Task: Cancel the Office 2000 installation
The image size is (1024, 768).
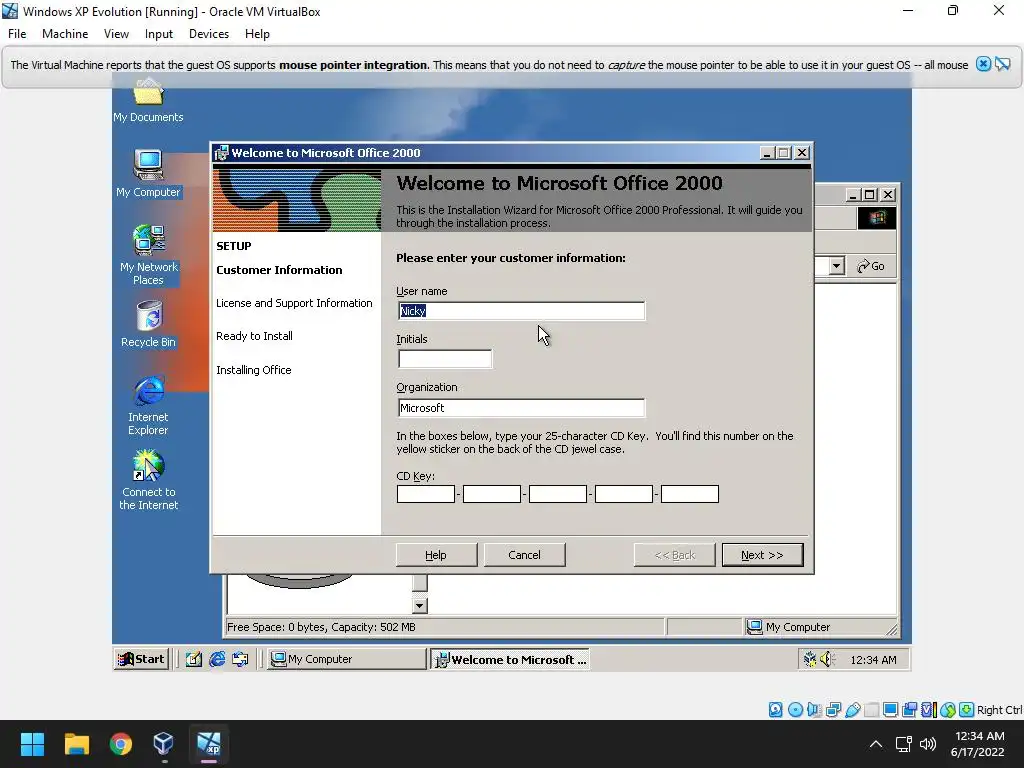Action: tap(524, 554)
